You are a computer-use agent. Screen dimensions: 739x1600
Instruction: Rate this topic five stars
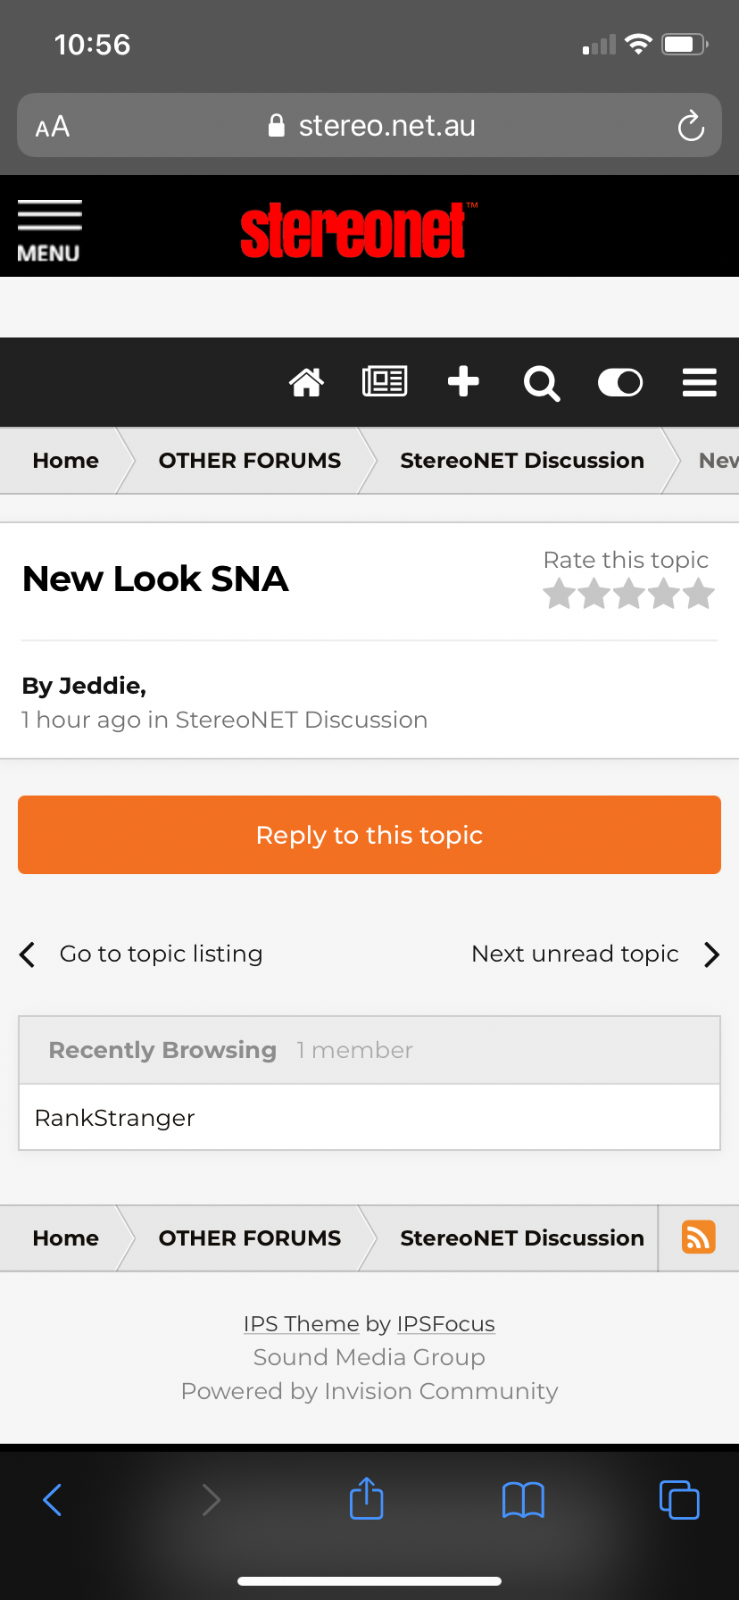pos(699,595)
